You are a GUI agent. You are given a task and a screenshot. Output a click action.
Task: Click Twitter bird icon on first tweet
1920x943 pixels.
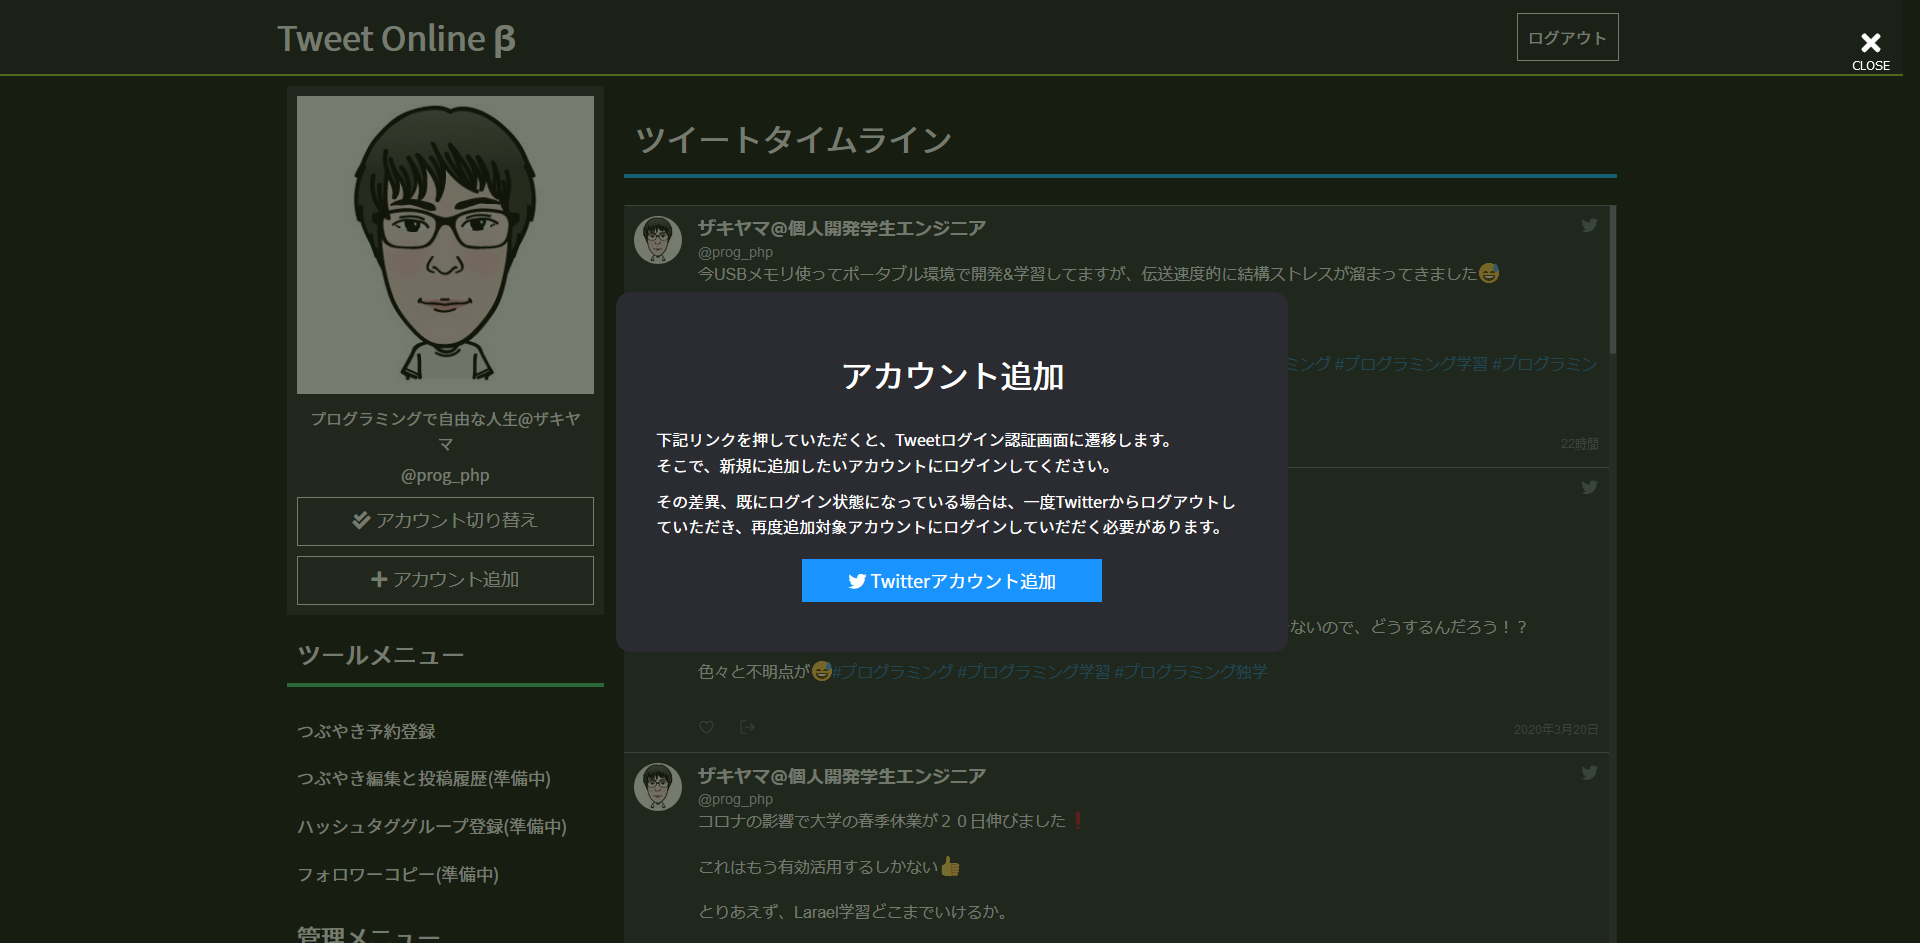click(x=1589, y=226)
